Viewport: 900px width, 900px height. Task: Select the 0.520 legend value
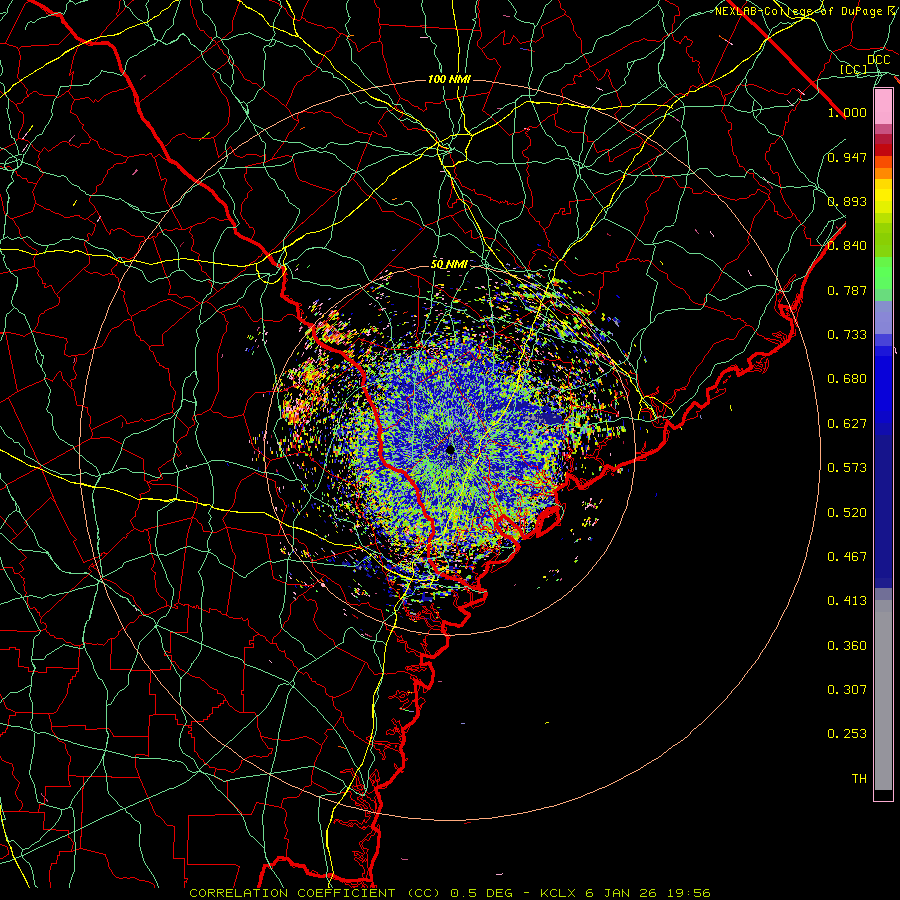(847, 513)
